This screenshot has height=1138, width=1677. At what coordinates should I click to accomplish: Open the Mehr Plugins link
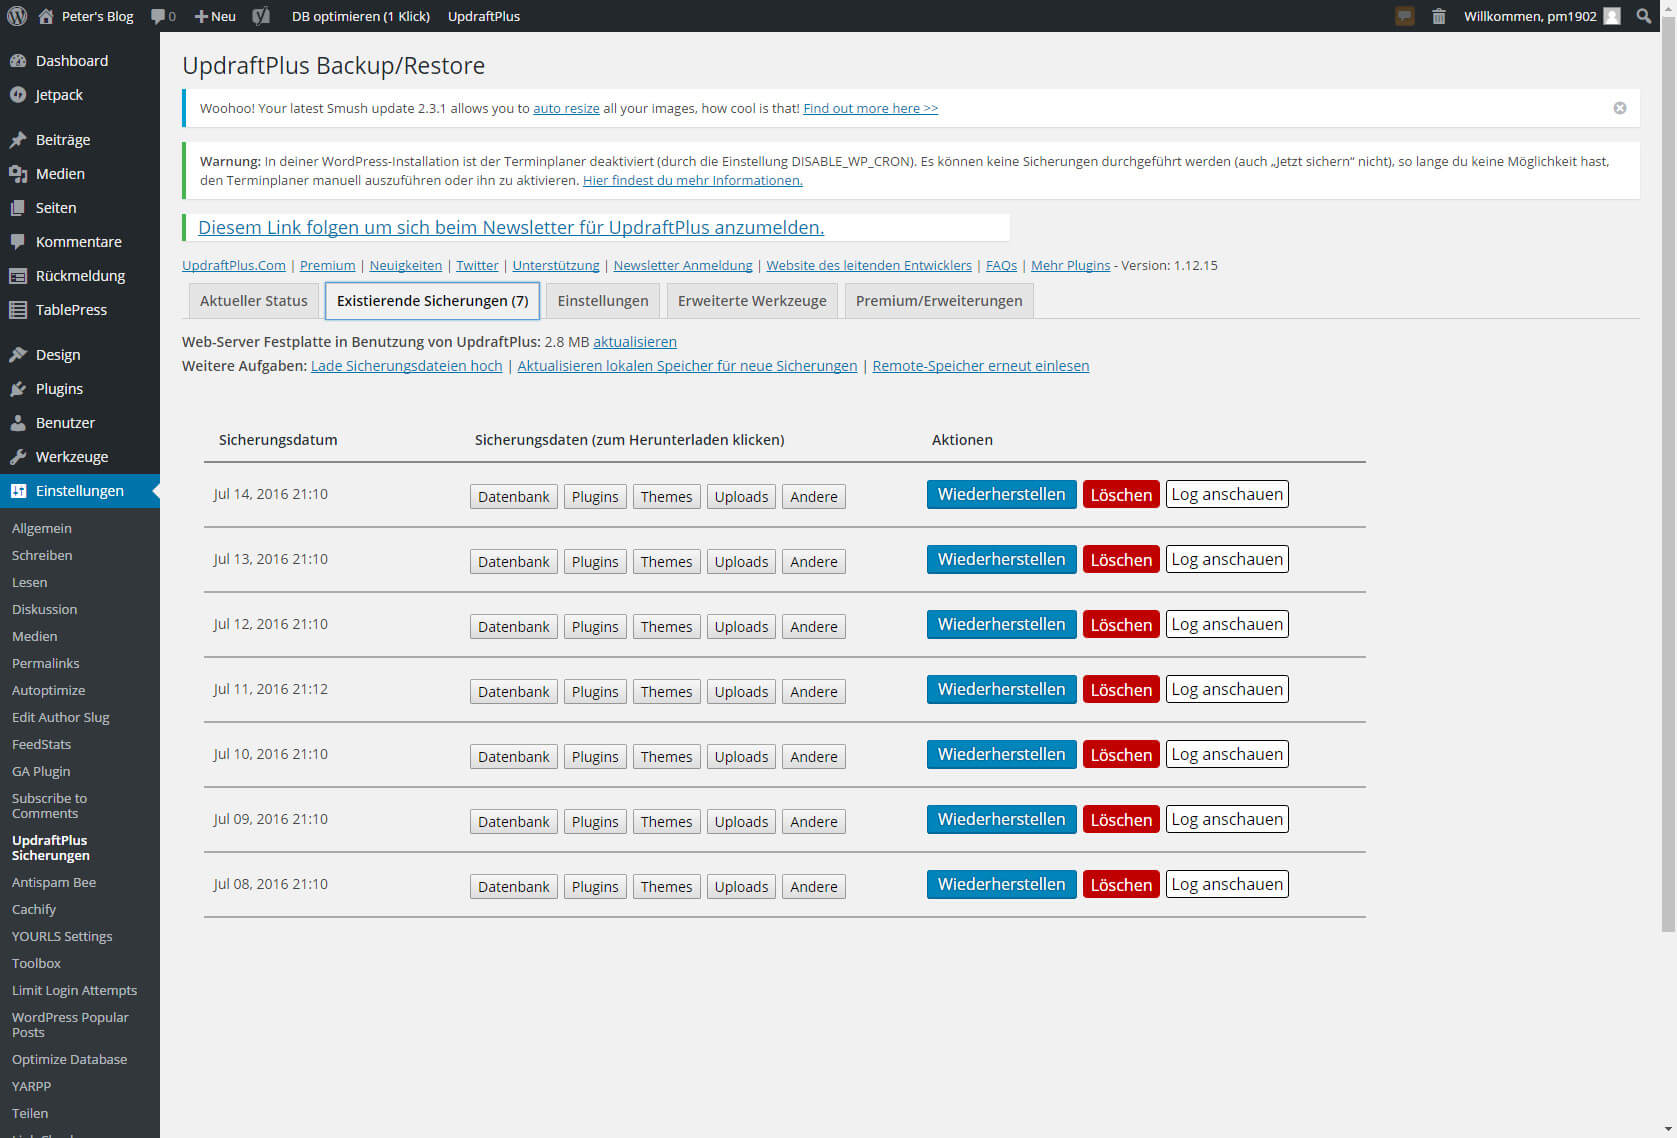tap(1071, 265)
